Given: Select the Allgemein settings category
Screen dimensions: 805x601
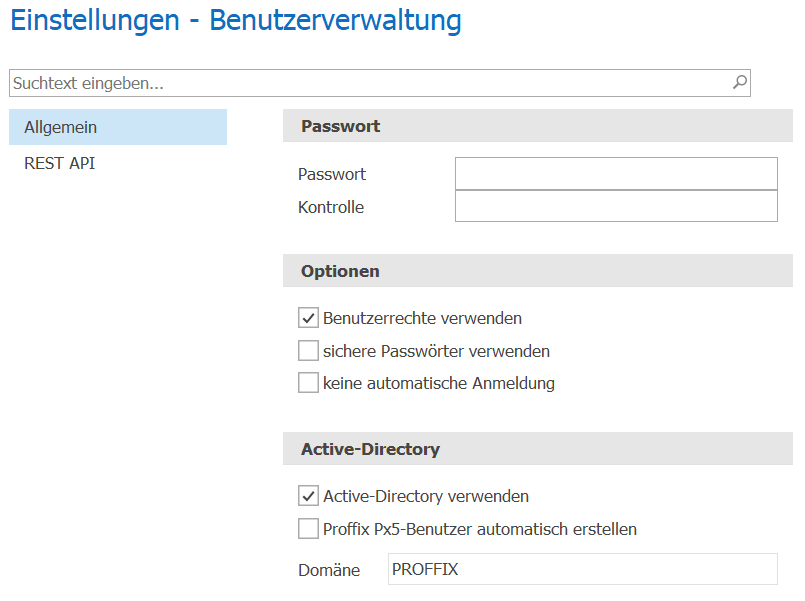Looking at the screenshot, I should (x=118, y=127).
